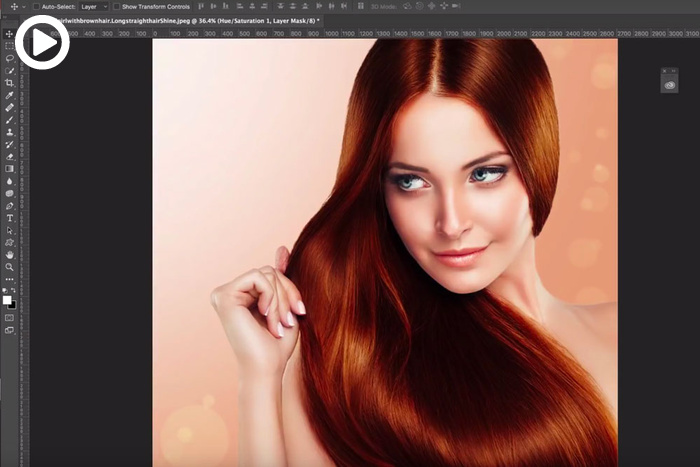Select the Eraser tool
The width and height of the screenshot is (700, 467).
9,156
